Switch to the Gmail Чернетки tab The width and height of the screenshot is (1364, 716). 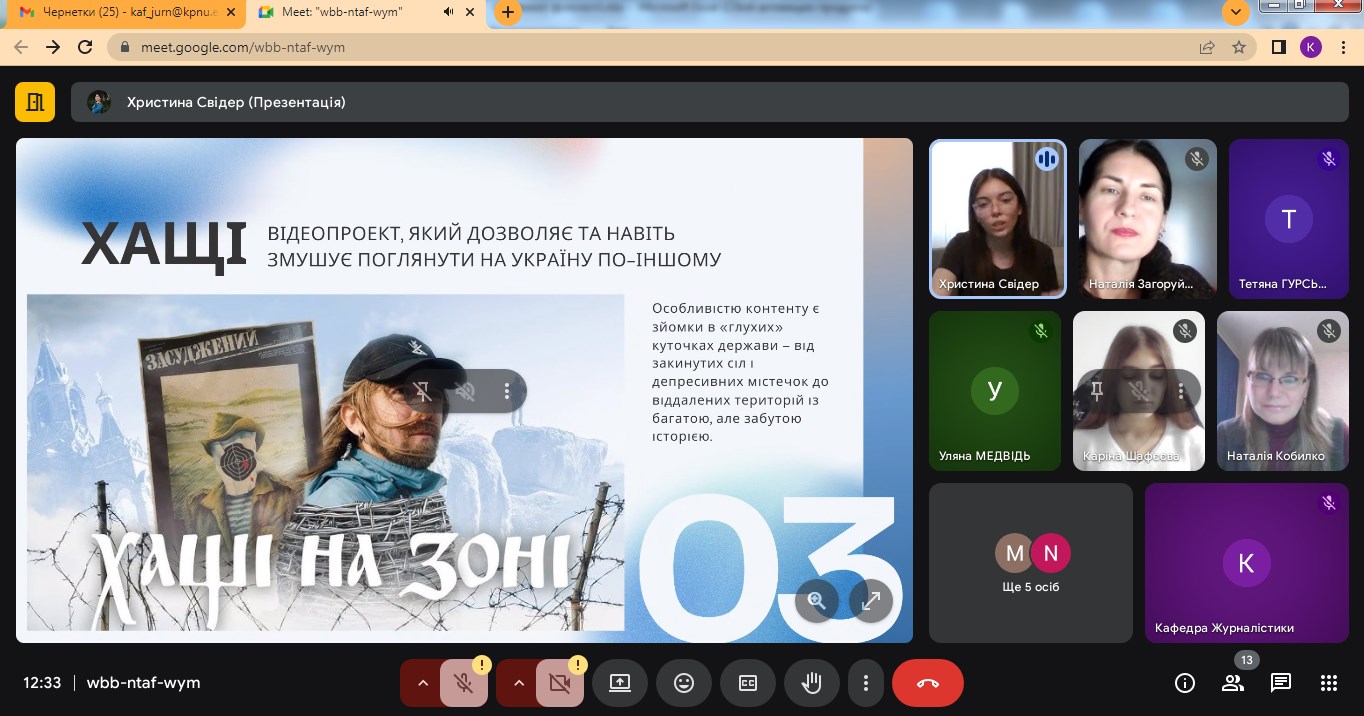pyautogui.click(x=125, y=12)
